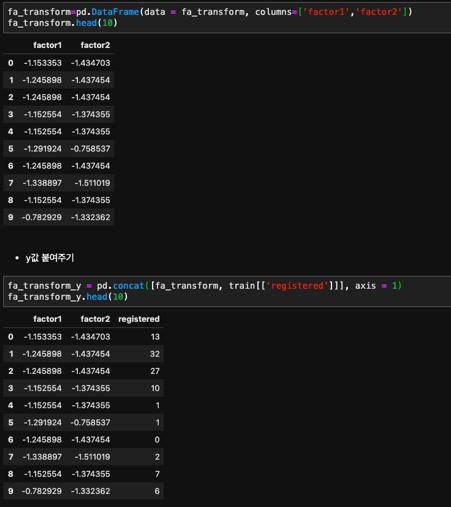Click factor2 -1.437454 in row 2 of registered table
Screen dimensions: 451x507
91,371
